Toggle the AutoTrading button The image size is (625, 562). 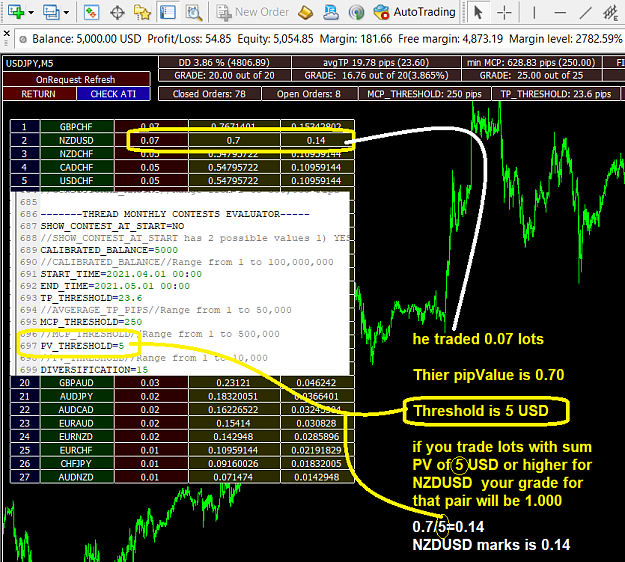(x=414, y=12)
